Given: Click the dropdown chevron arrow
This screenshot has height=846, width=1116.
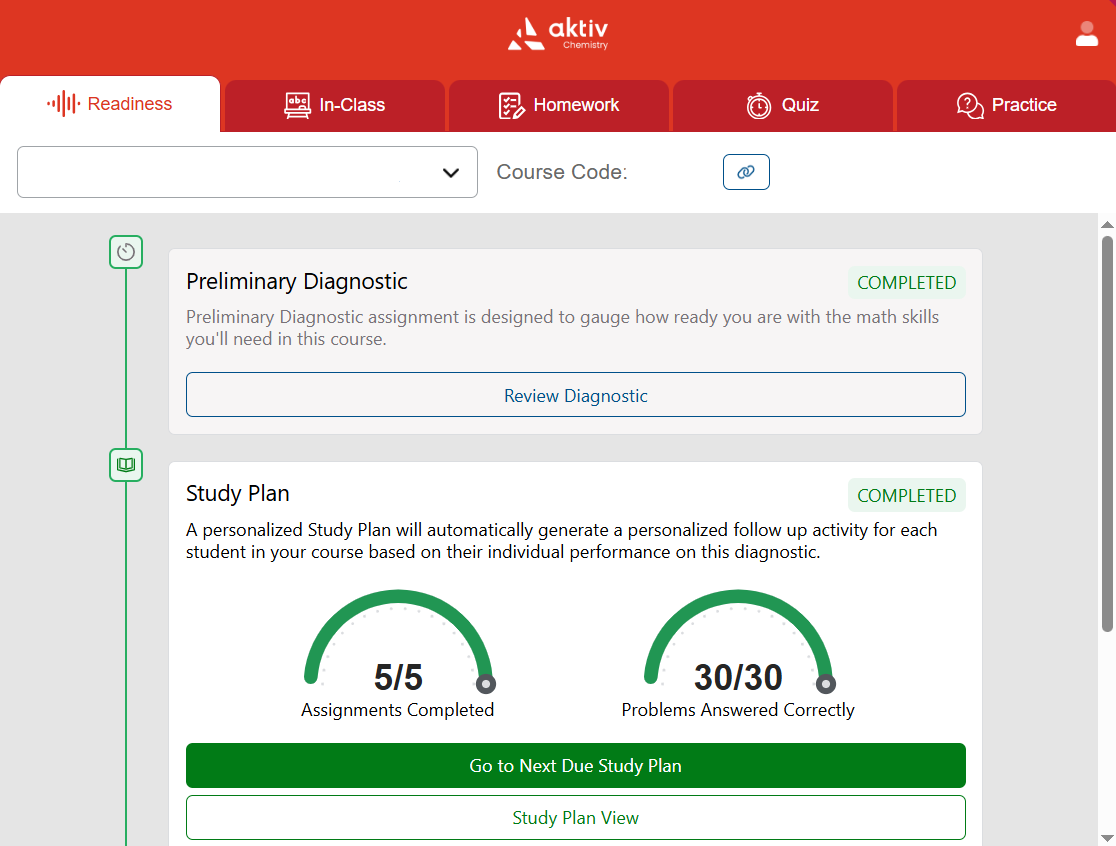Looking at the screenshot, I should pos(450,172).
